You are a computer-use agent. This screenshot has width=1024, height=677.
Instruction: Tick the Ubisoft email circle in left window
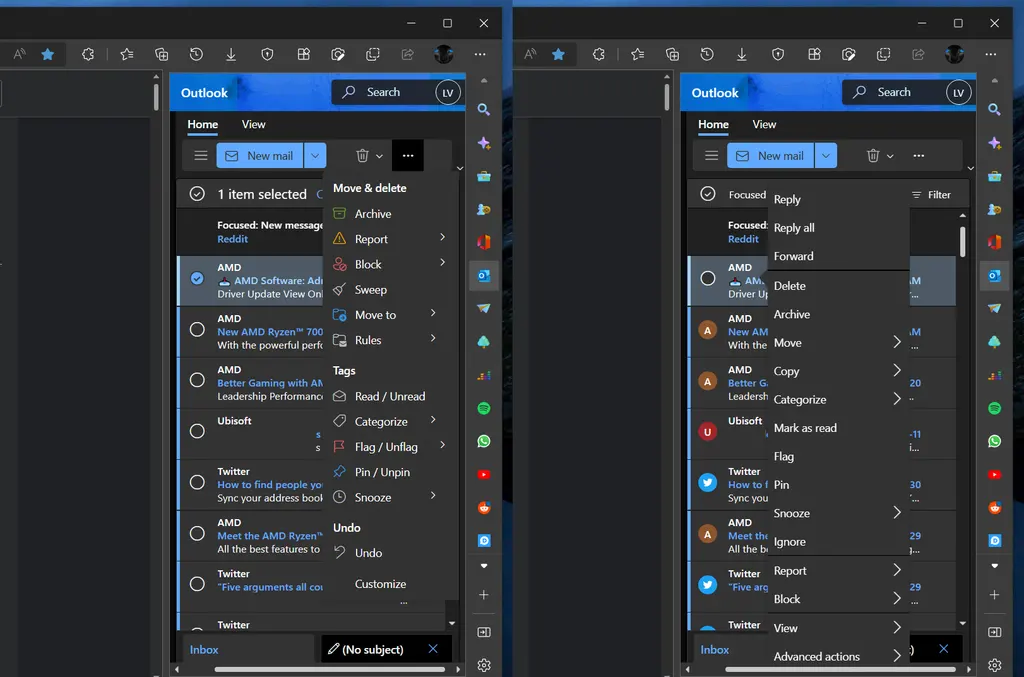tap(197, 431)
